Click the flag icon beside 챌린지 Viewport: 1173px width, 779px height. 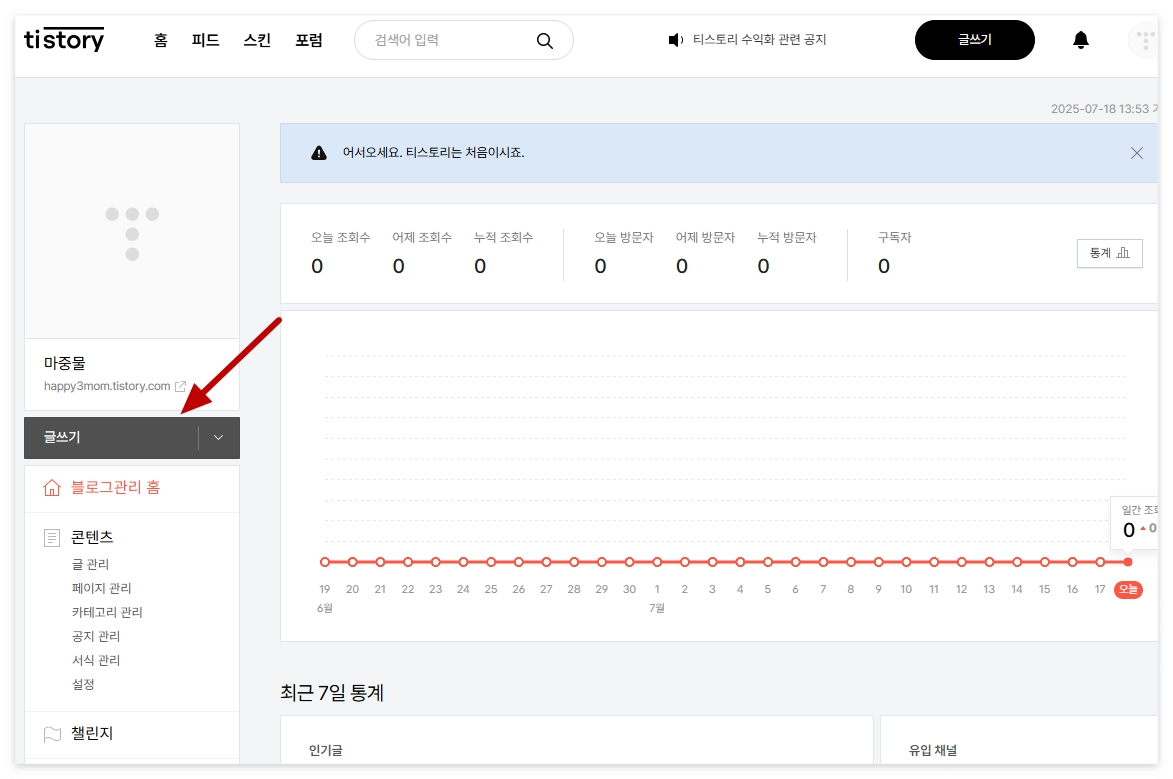[x=52, y=733]
